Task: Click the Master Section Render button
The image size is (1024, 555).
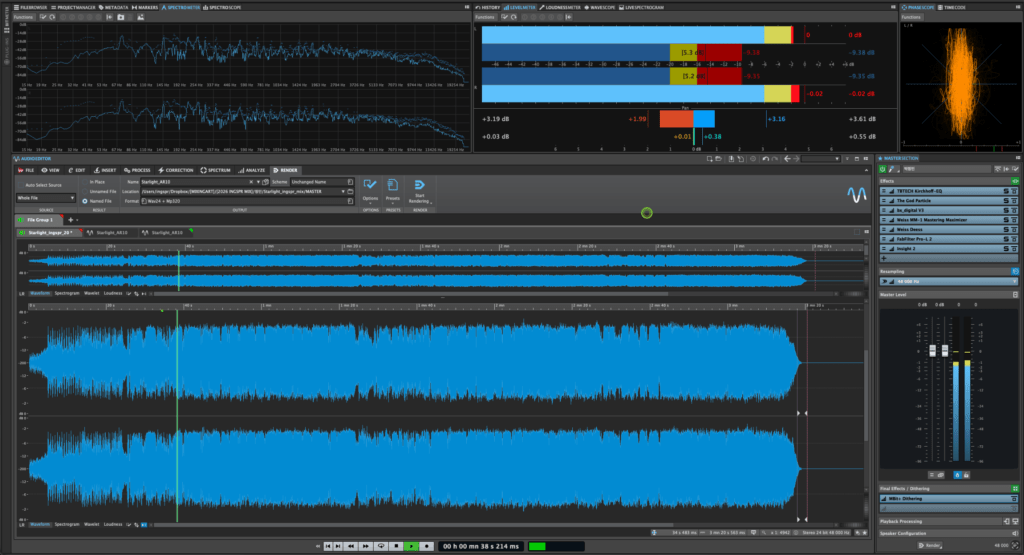Action: pyautogui.click(x=930, y=546)
